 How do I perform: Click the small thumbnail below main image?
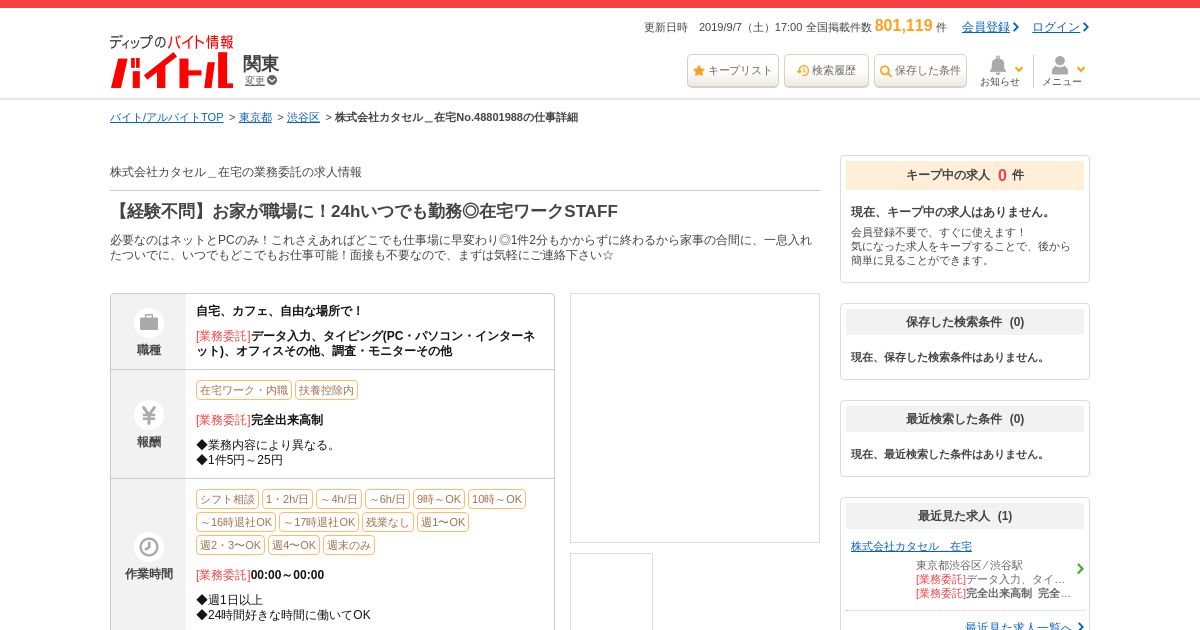(611, 591)
